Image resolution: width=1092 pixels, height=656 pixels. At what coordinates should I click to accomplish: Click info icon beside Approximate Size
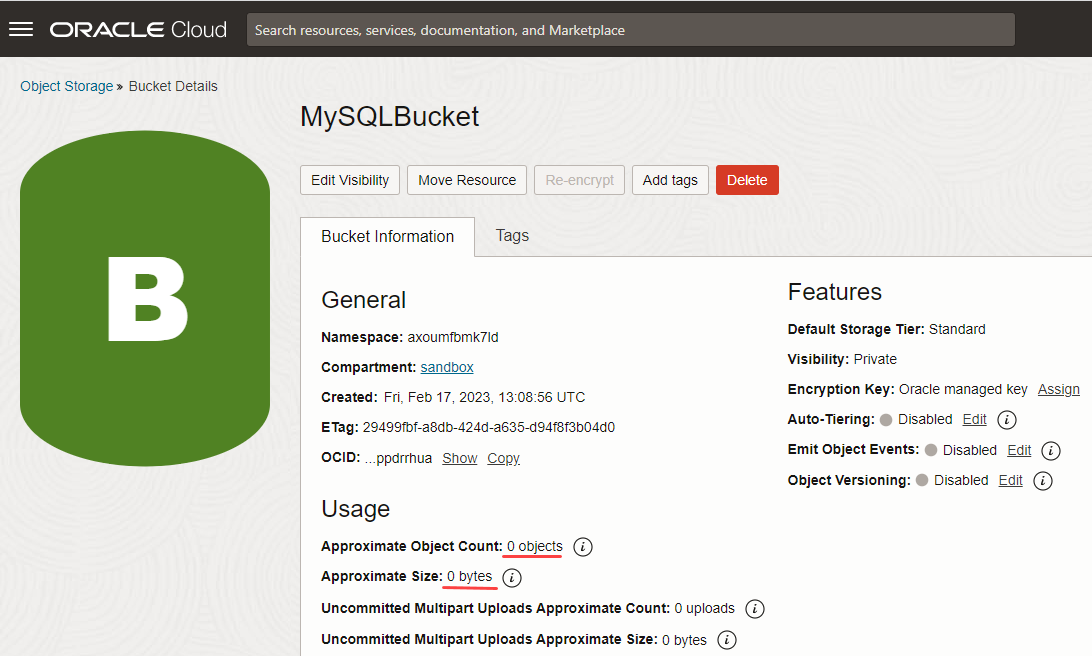click(x=511, y=577)
